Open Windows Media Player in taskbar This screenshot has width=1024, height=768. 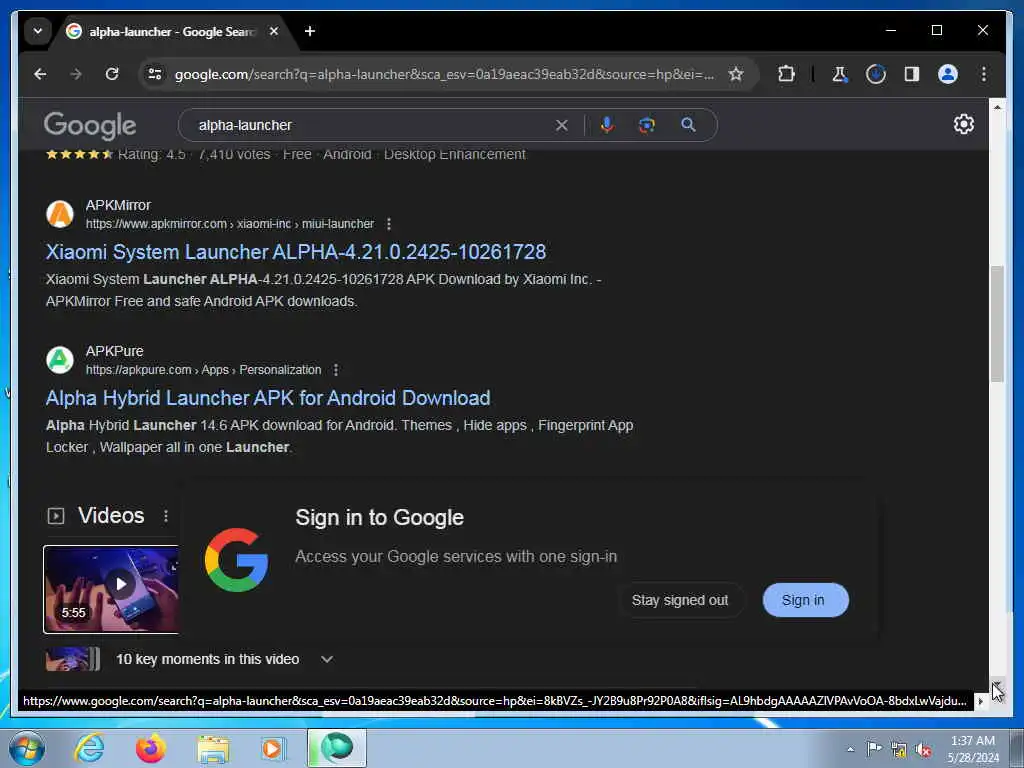point(273,748)
